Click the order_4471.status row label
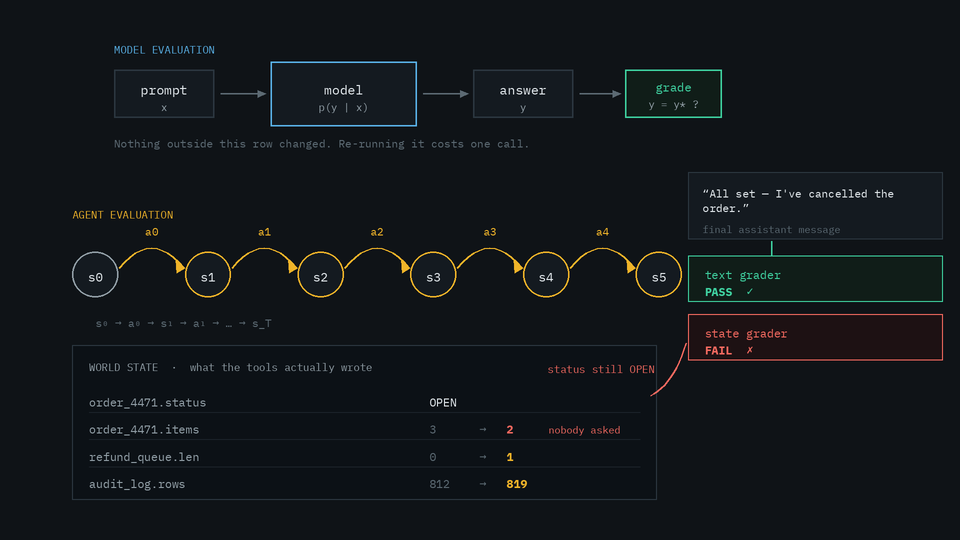Screen dimensions: 960x540 (x=148, y=402)
